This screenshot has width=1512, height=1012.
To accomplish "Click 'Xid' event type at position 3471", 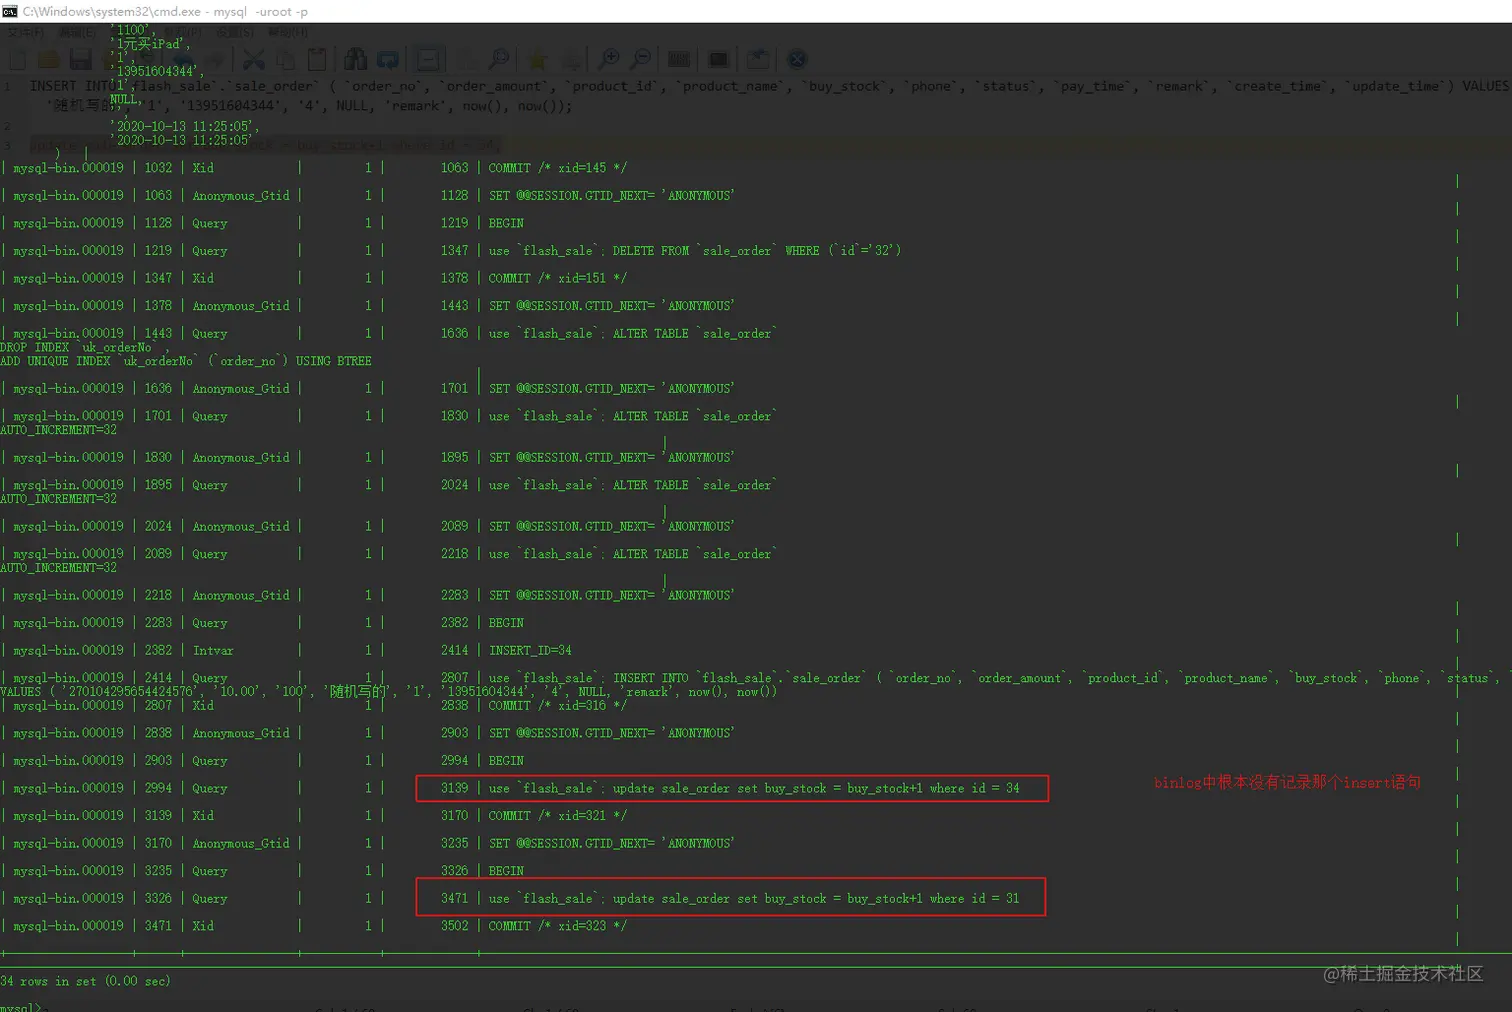I will 203,926.
